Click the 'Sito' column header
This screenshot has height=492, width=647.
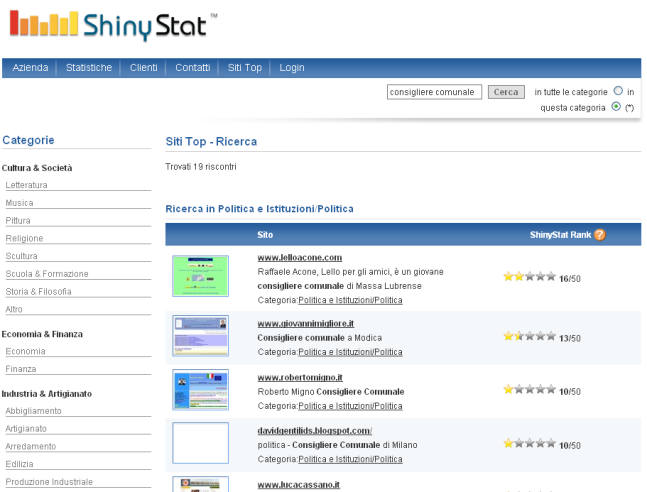tap(265, 235)
